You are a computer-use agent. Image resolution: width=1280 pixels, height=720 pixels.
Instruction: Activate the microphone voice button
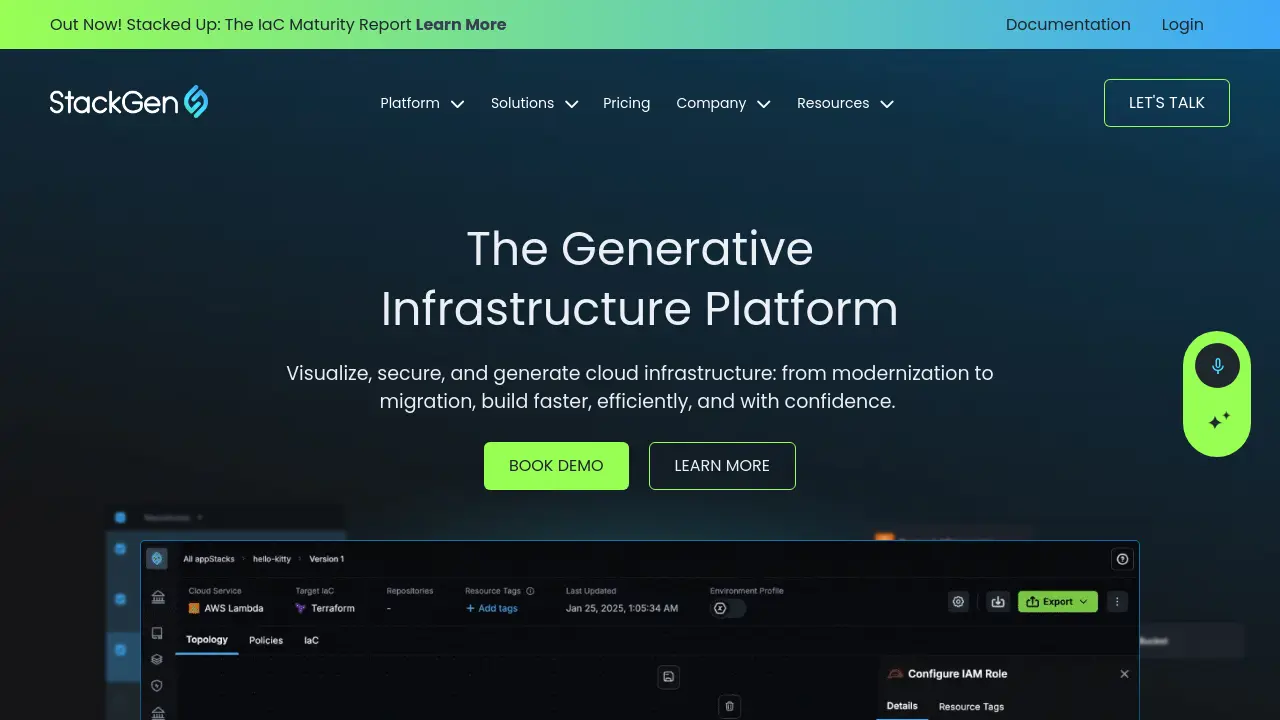1217,366
